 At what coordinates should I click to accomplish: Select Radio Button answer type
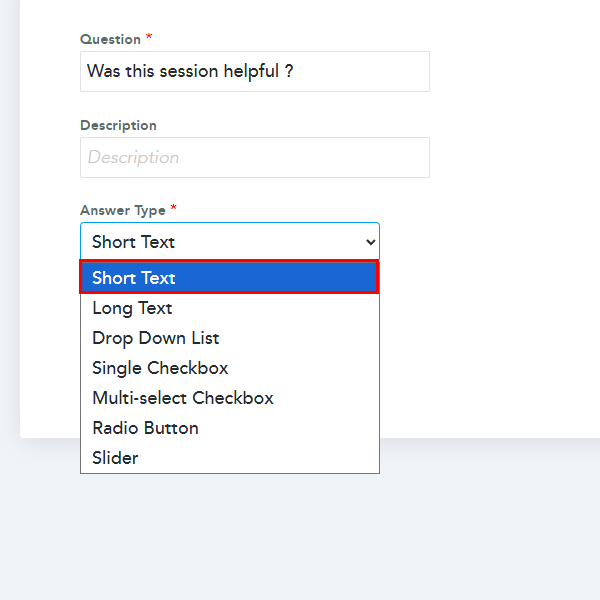(x=145, y=428)
